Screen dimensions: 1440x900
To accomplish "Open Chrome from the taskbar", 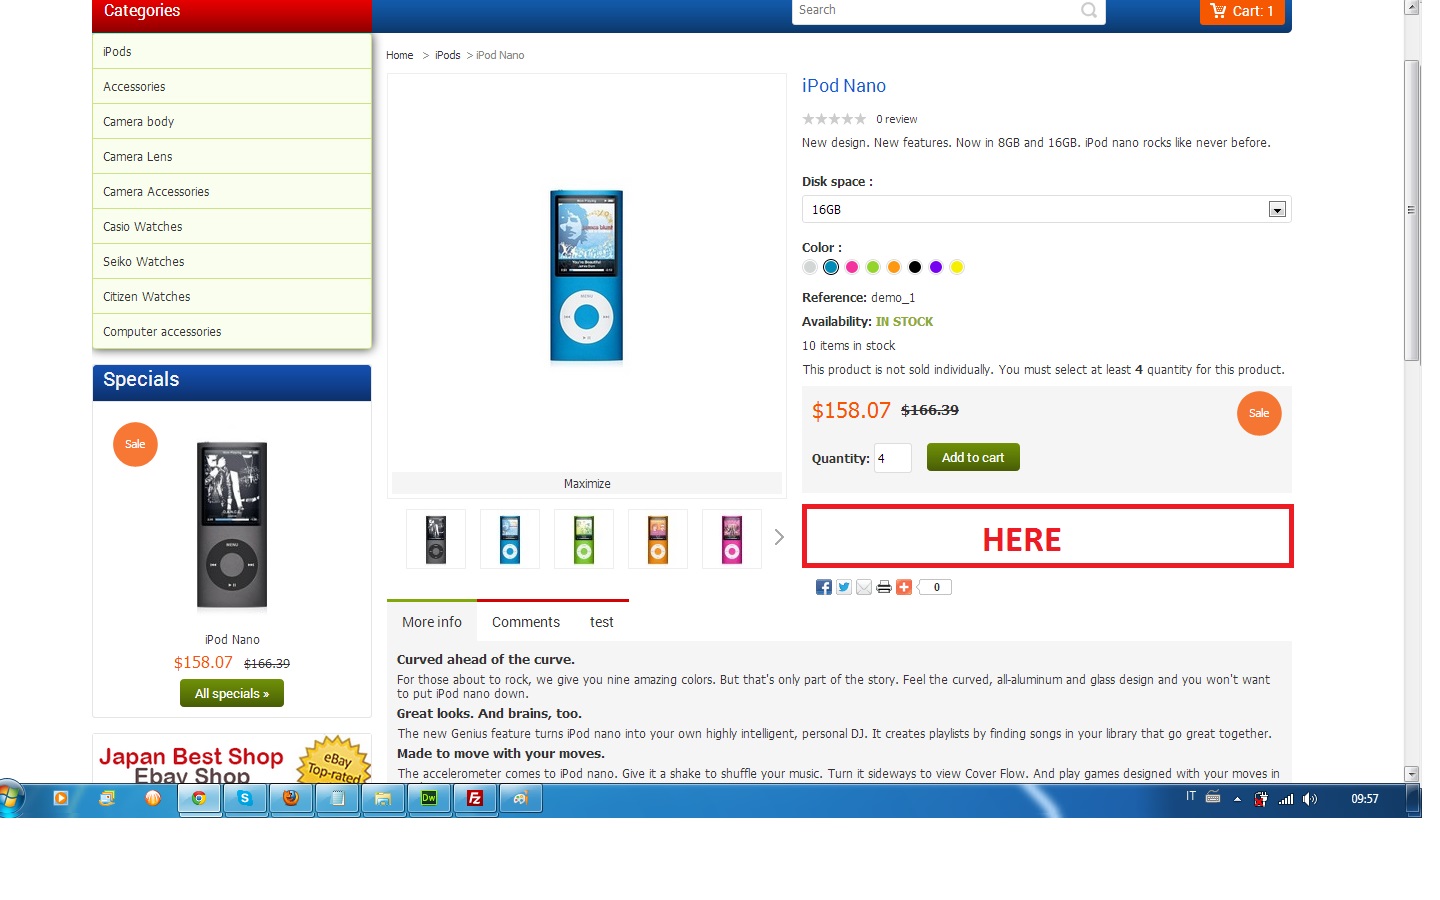I will coord(199,798).
